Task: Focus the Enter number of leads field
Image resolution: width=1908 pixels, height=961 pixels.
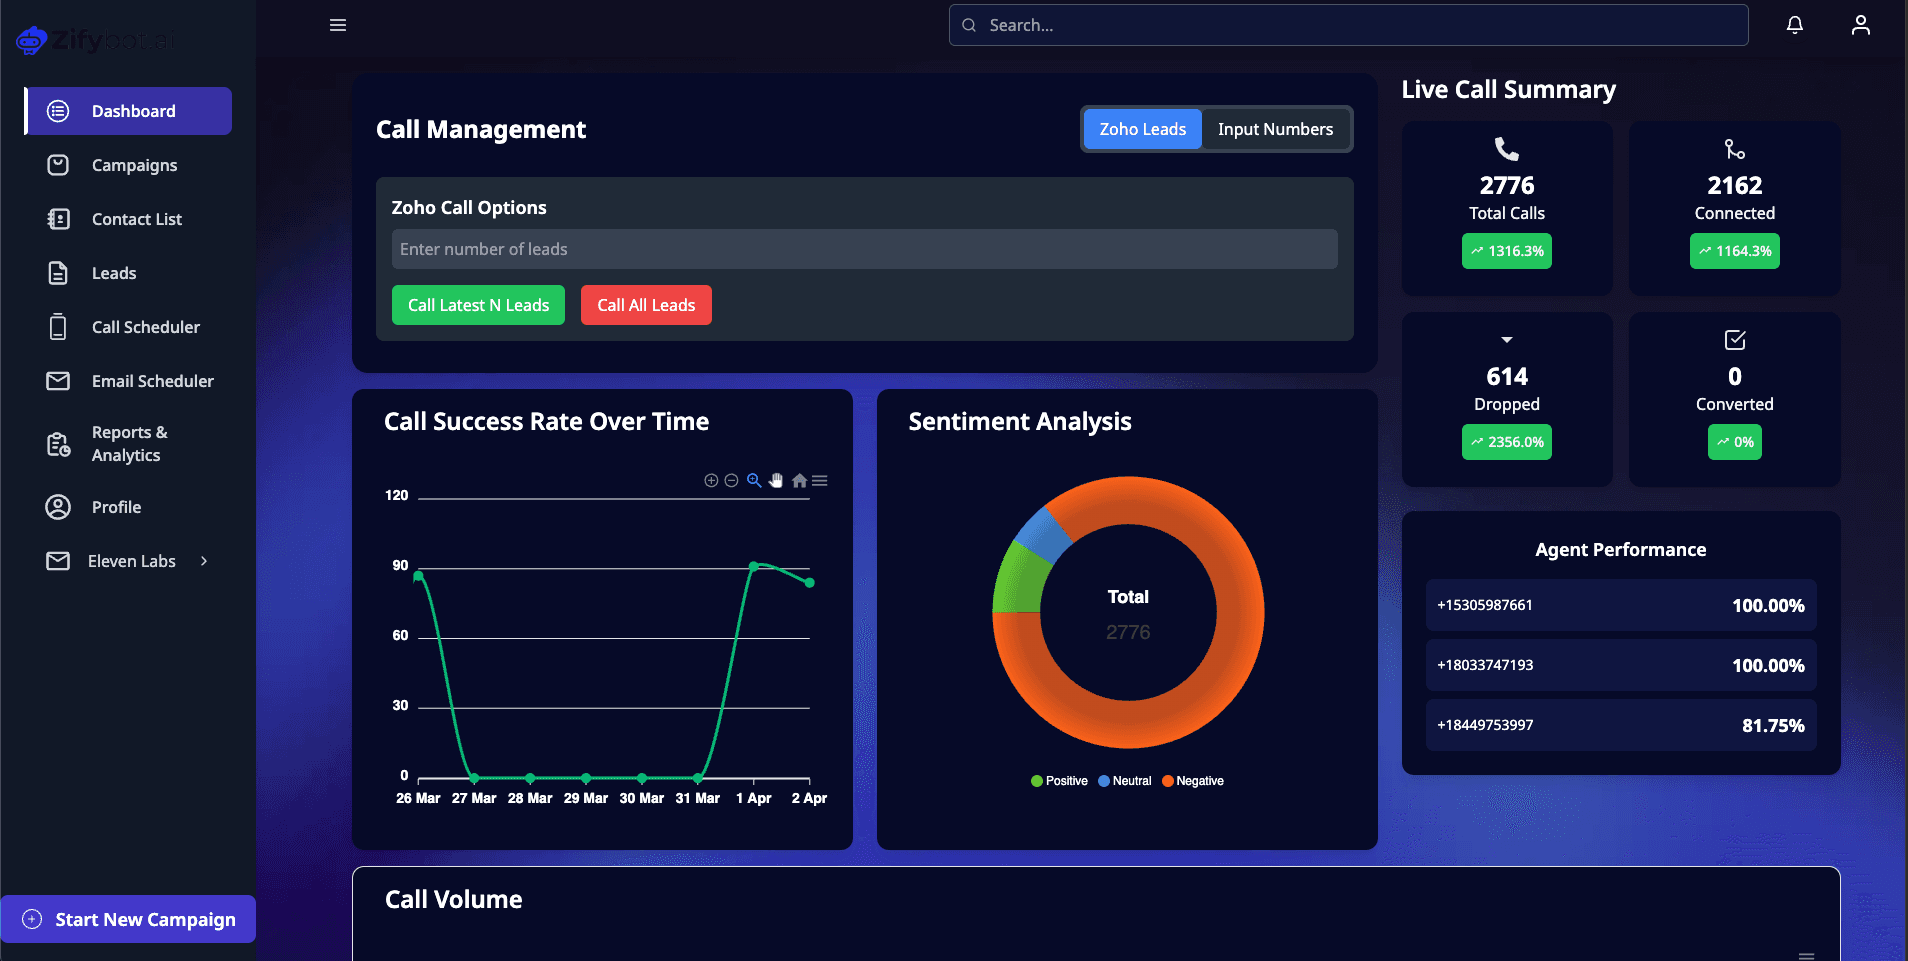Action: [864, 249]
